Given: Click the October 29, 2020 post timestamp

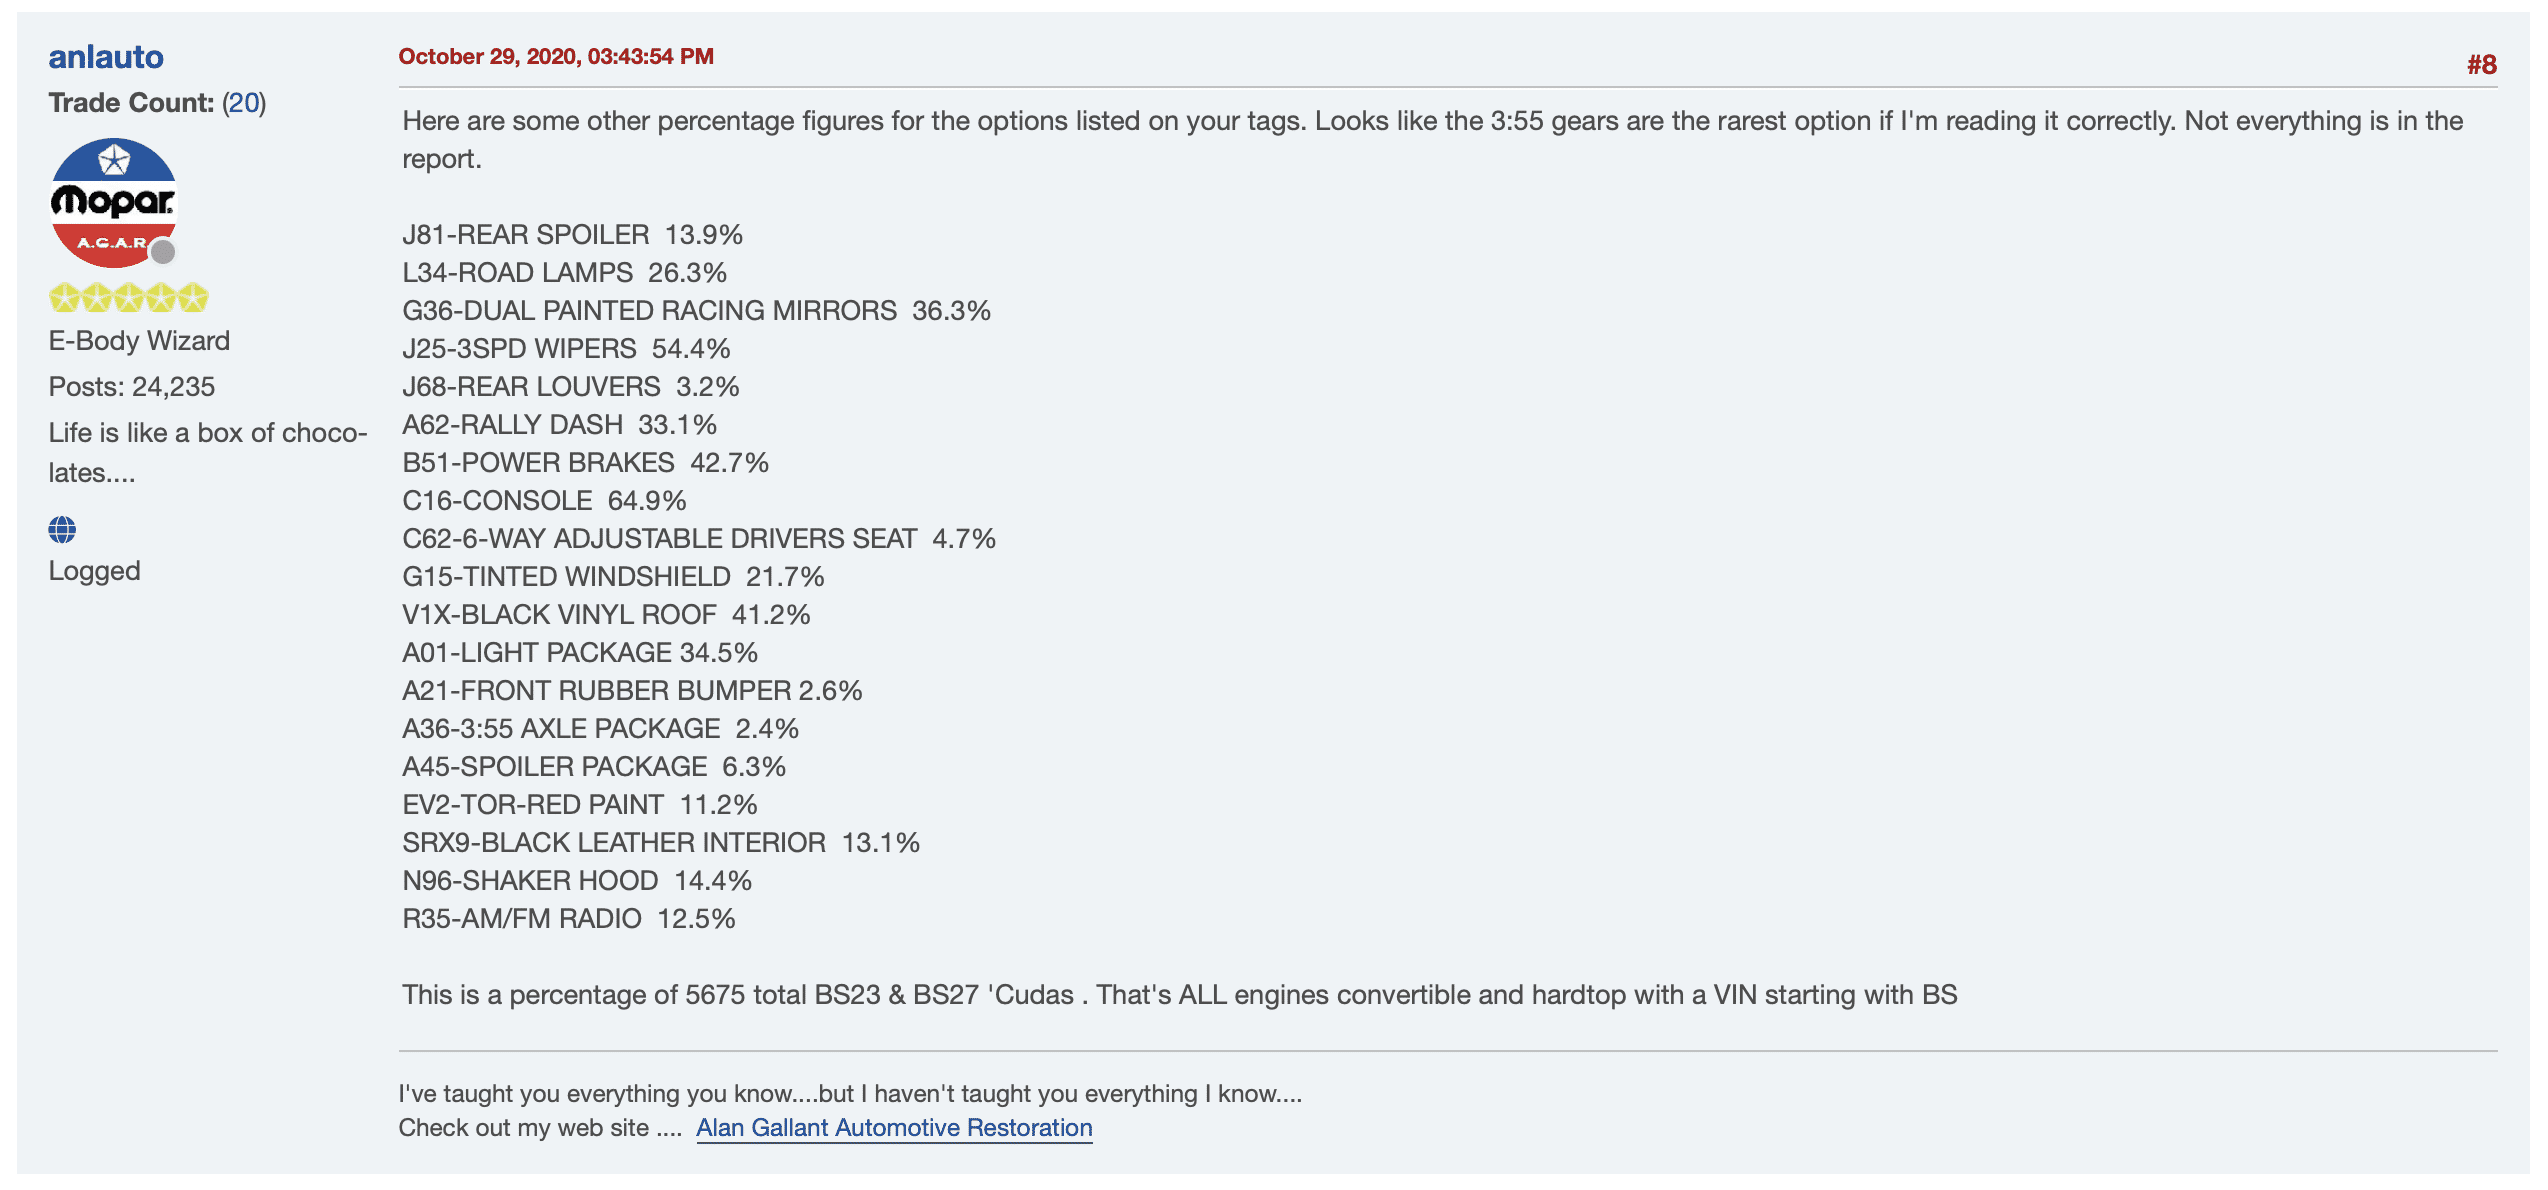Looking at the screenshot, I should 556,57.
